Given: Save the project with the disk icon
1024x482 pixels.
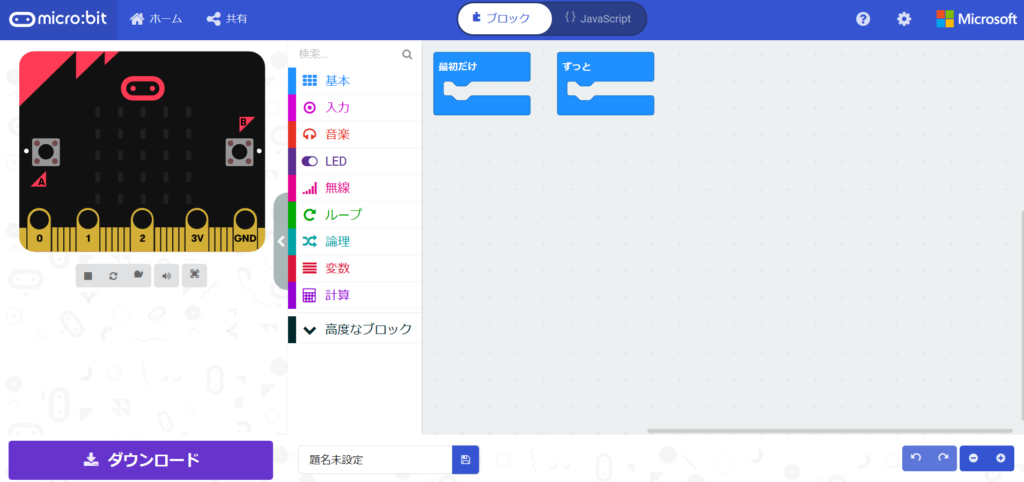Looking at the screenshot, I should pos(466,460).
